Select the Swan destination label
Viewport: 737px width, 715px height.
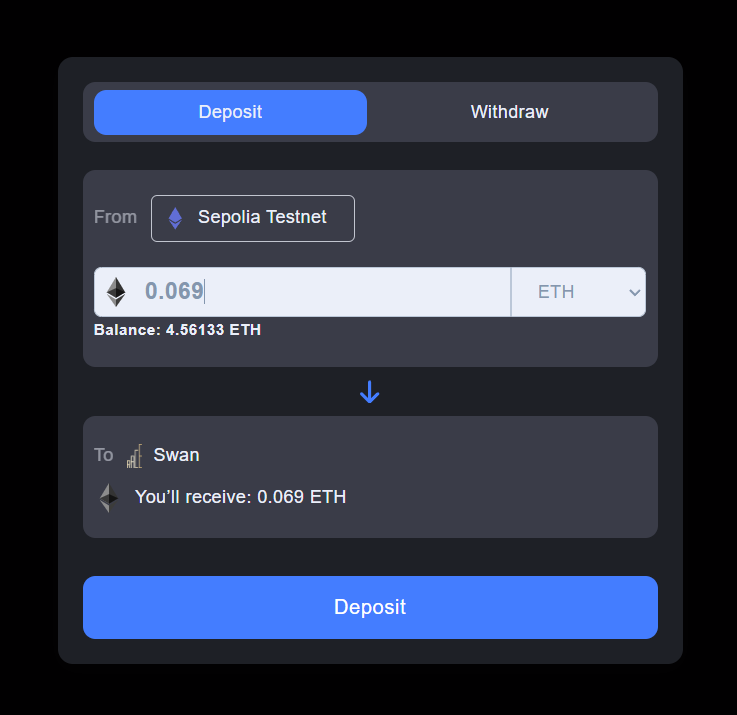click(x=177, y=455)
